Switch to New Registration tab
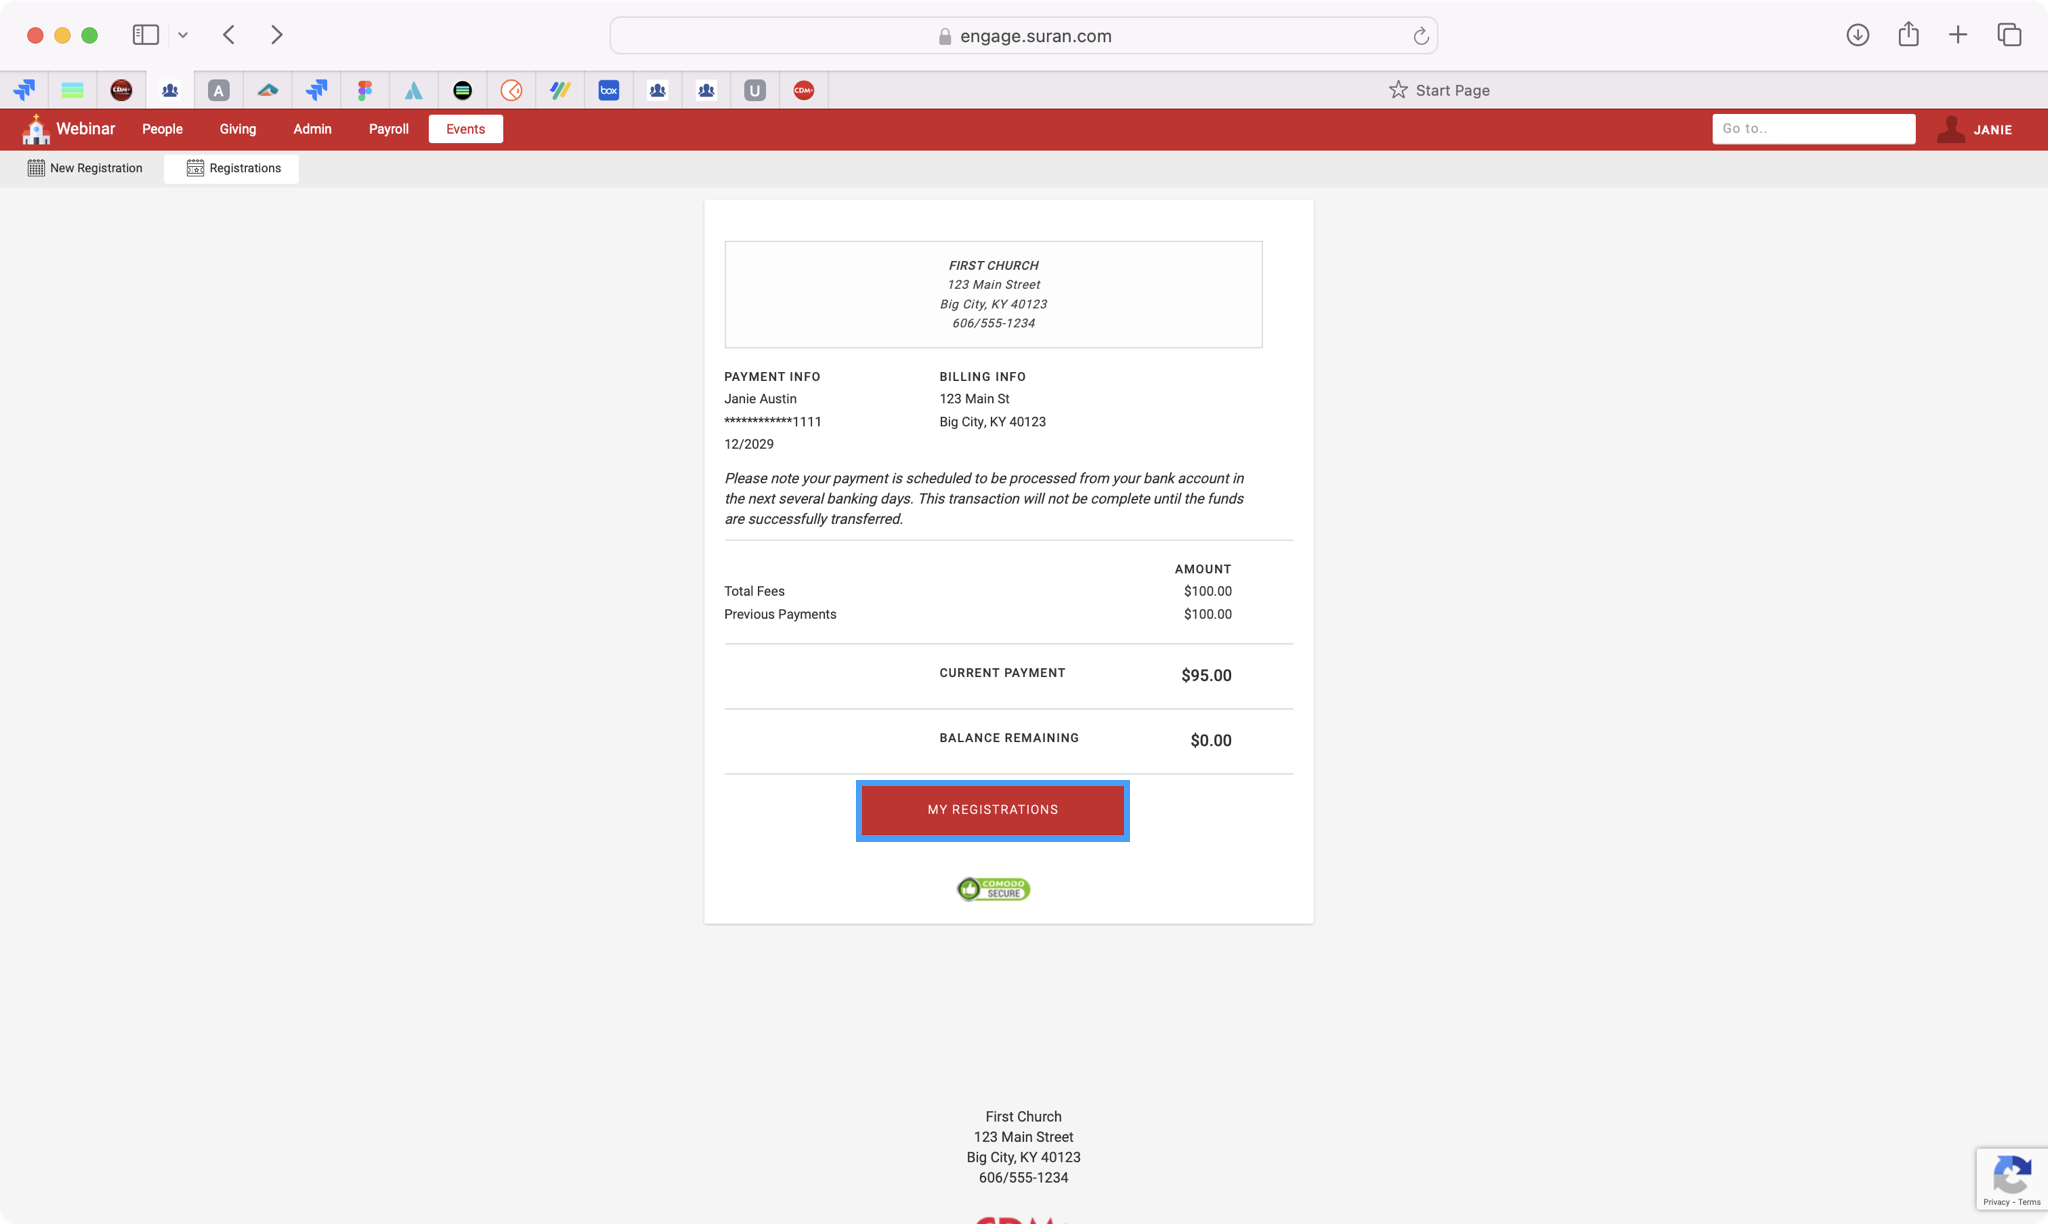The height and width of the screenshot is (1224, 2048). [85, 168]
